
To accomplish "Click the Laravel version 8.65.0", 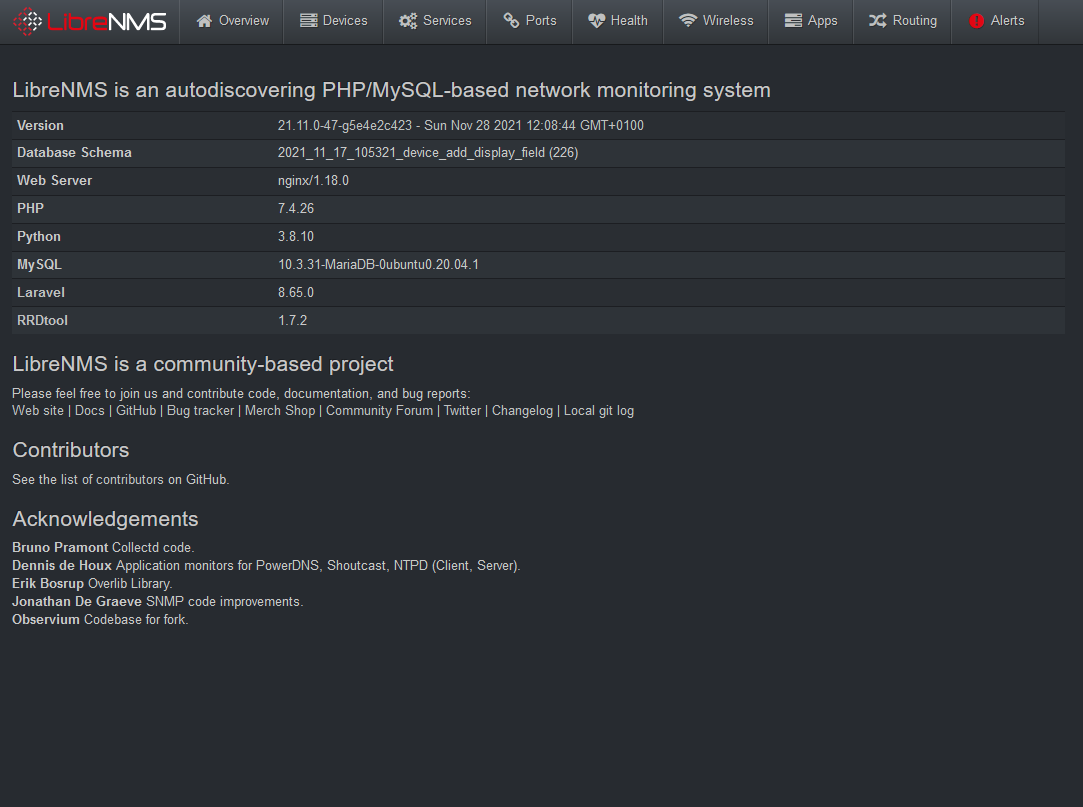I will tap(296, 292).
